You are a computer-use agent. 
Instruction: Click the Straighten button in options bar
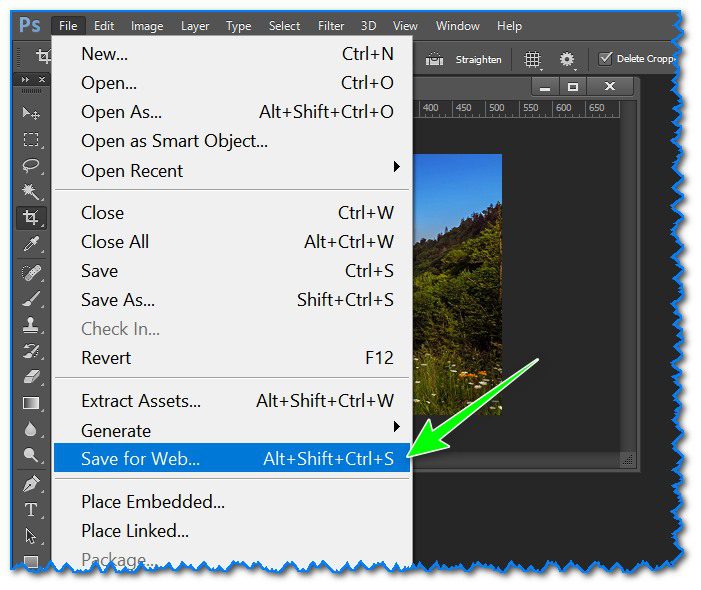(465, 59)
